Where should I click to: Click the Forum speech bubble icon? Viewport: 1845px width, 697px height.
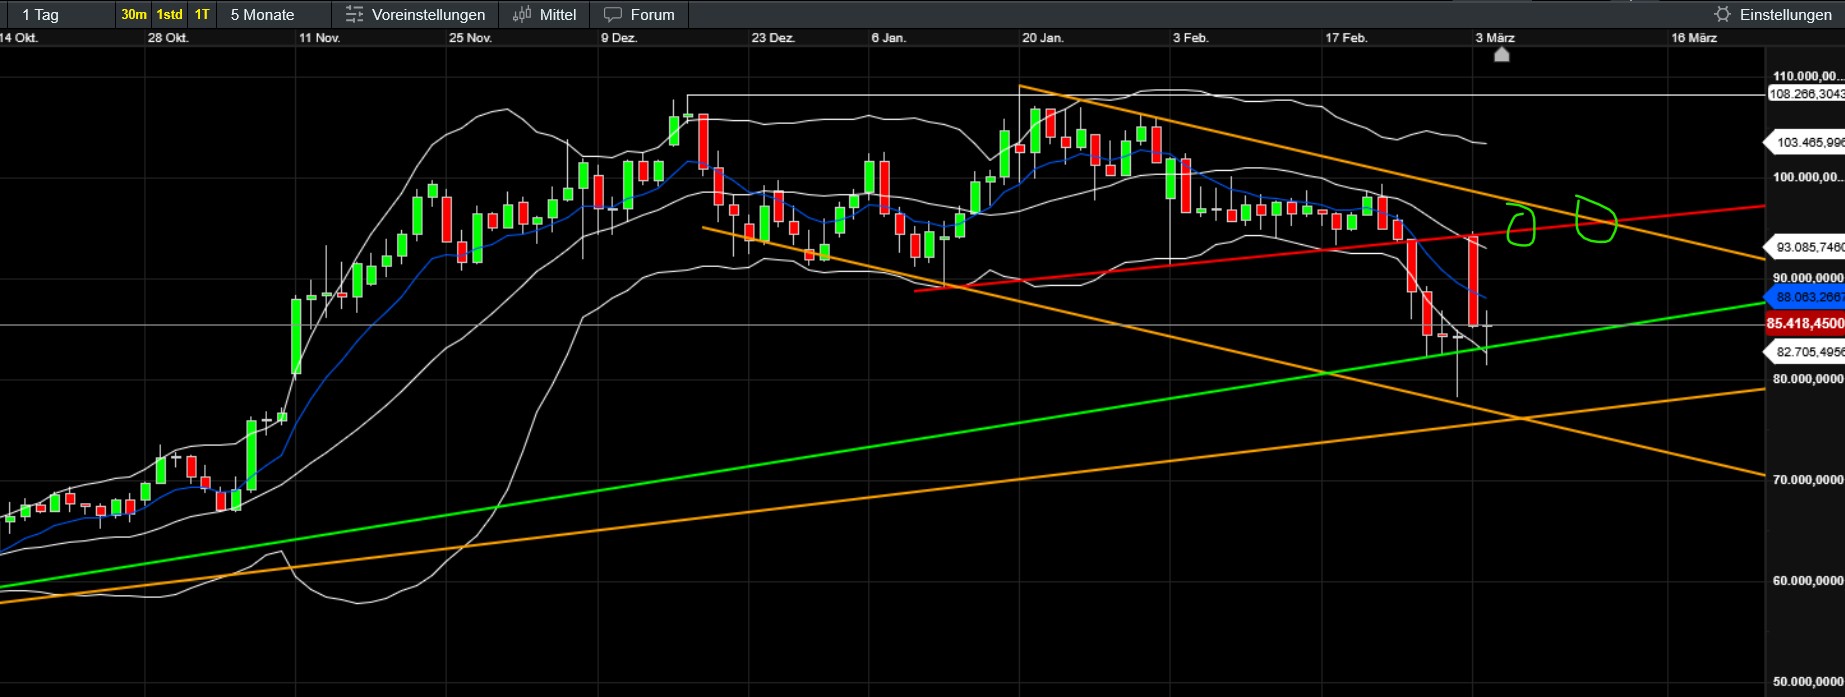[613, 15]
